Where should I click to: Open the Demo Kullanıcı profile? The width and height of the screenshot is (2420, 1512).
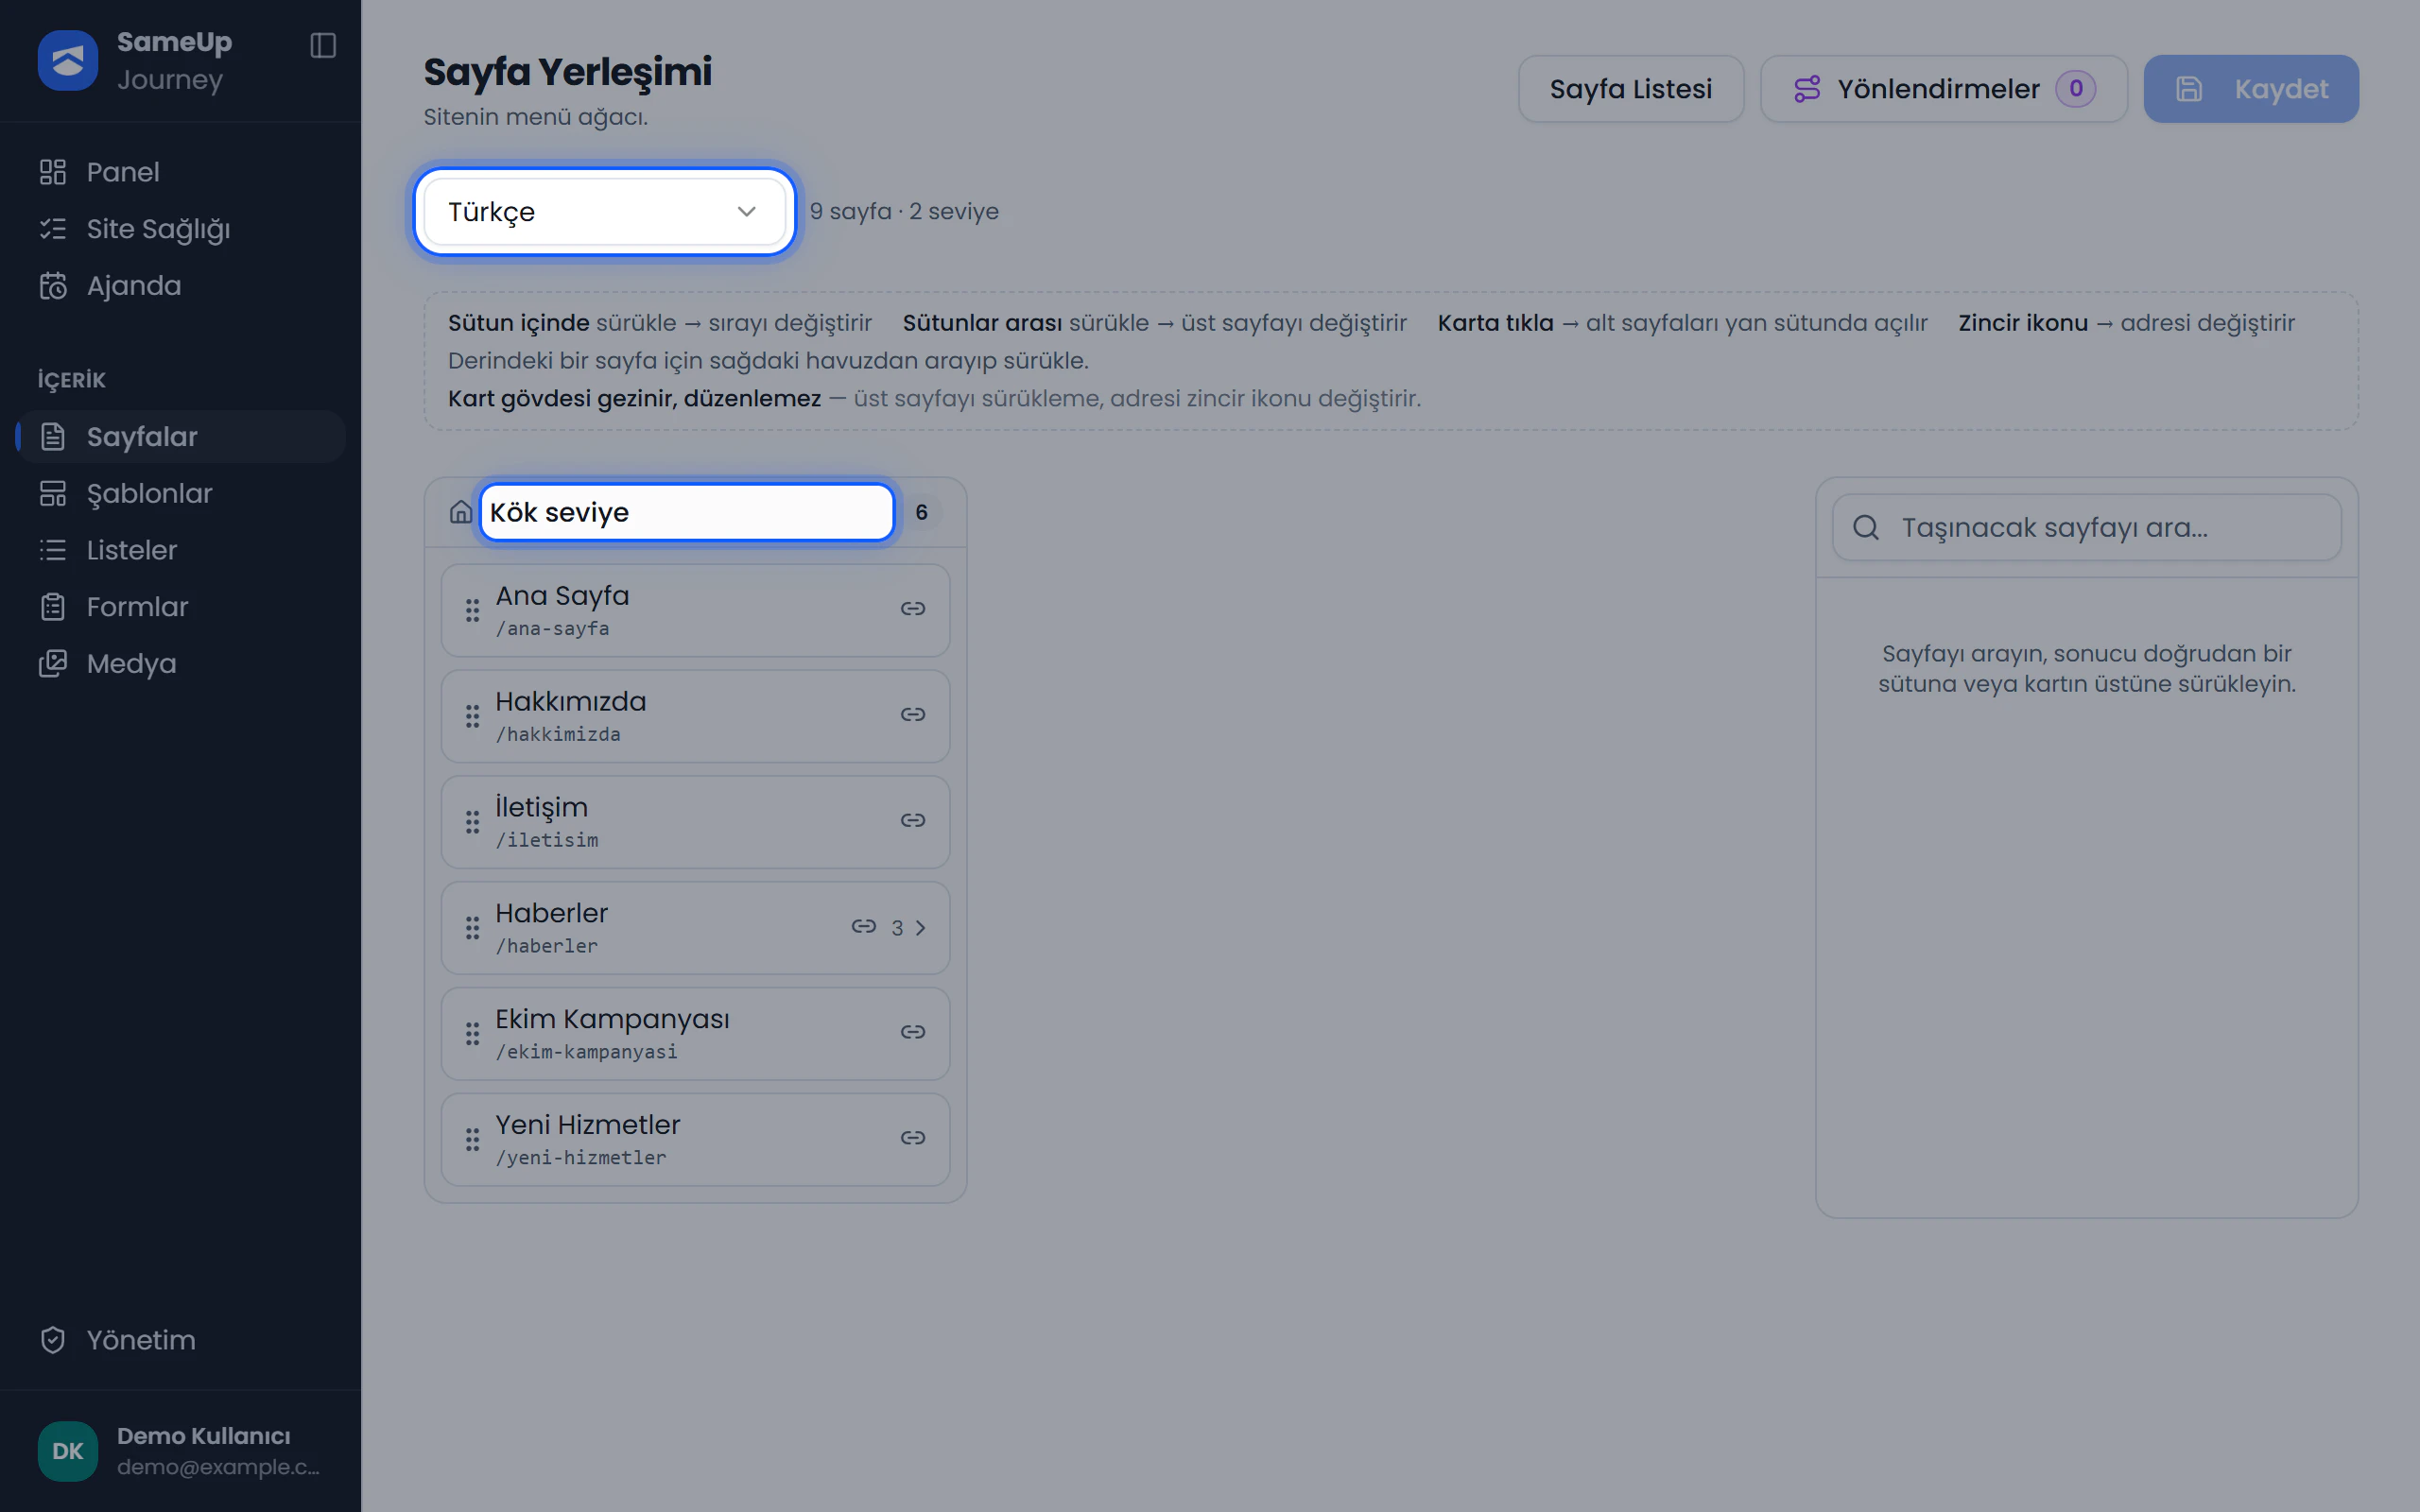click(180, 1451)
